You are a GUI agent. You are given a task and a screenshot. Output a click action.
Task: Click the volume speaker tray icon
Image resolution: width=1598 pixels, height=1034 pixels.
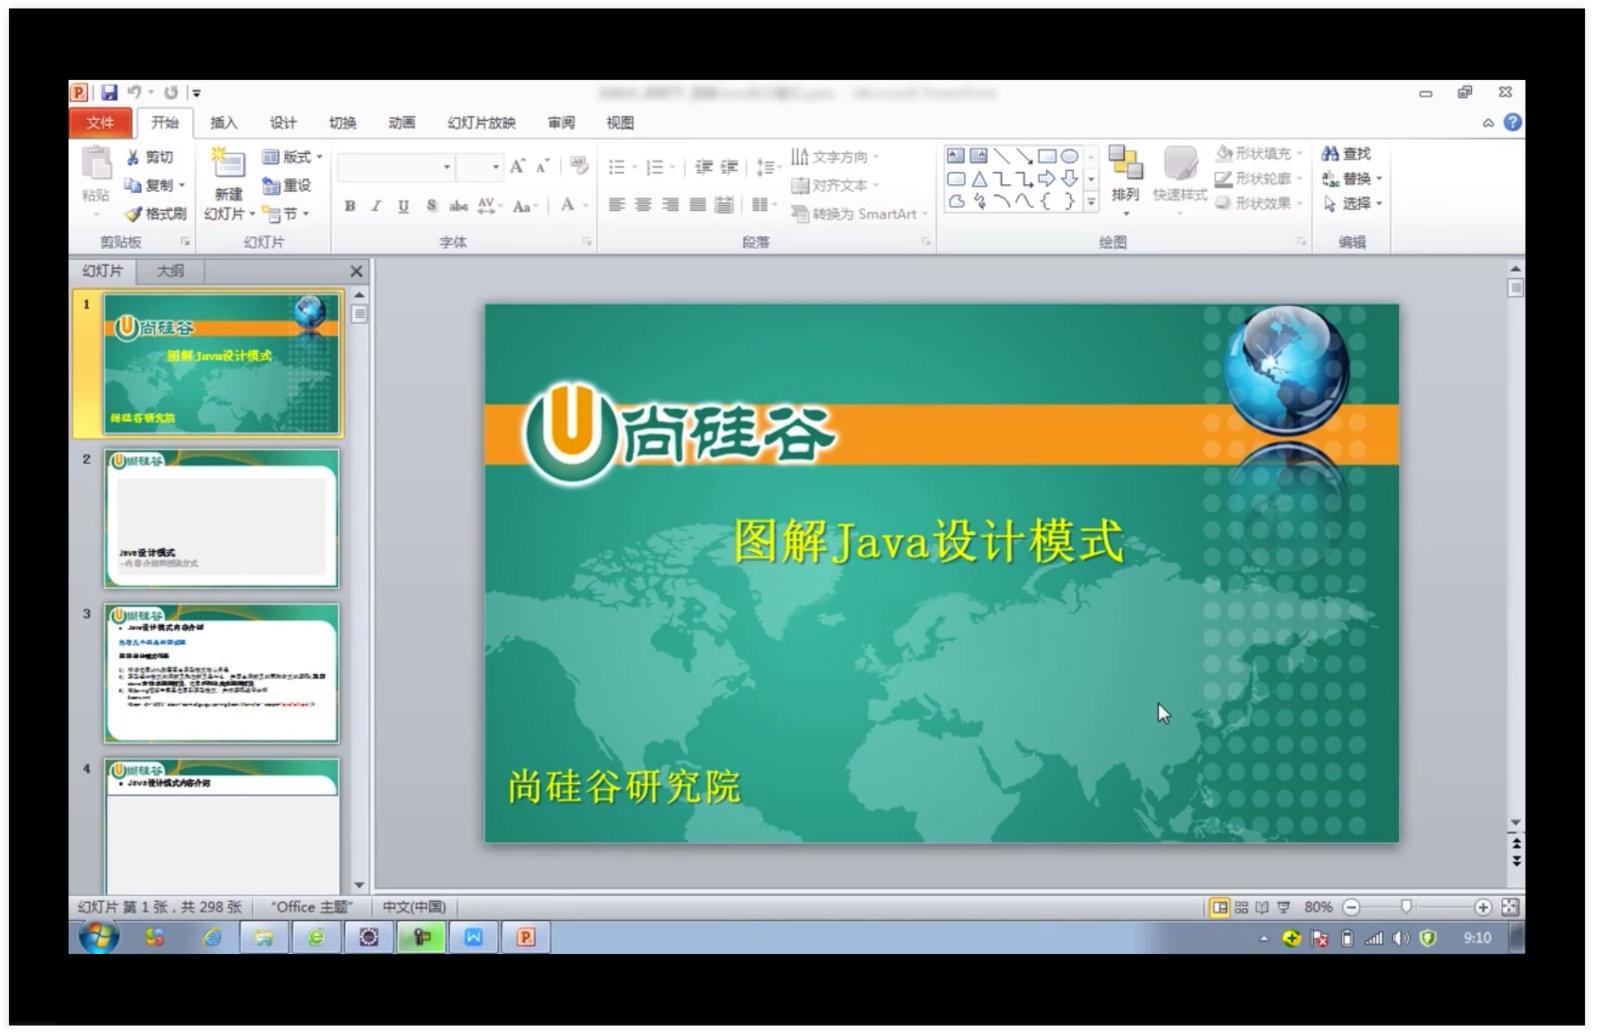1400,938
